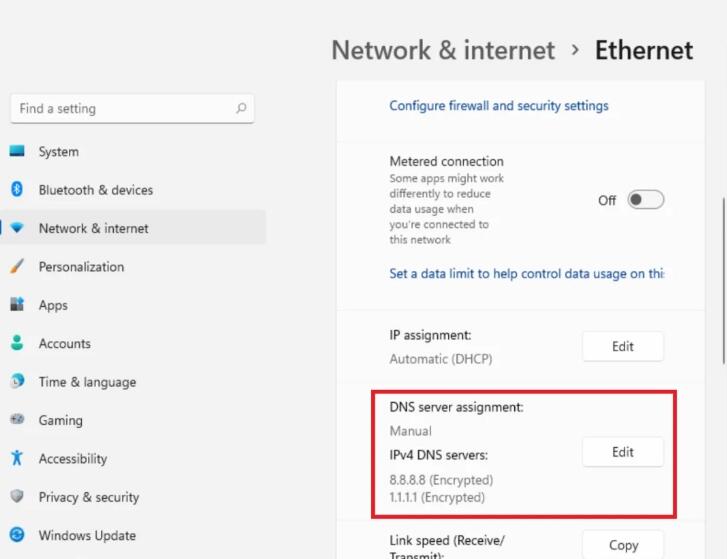The height and width of the screenshot is (559, 727).
Task: Open the Privacy & security shield icon
Action: 17,496
